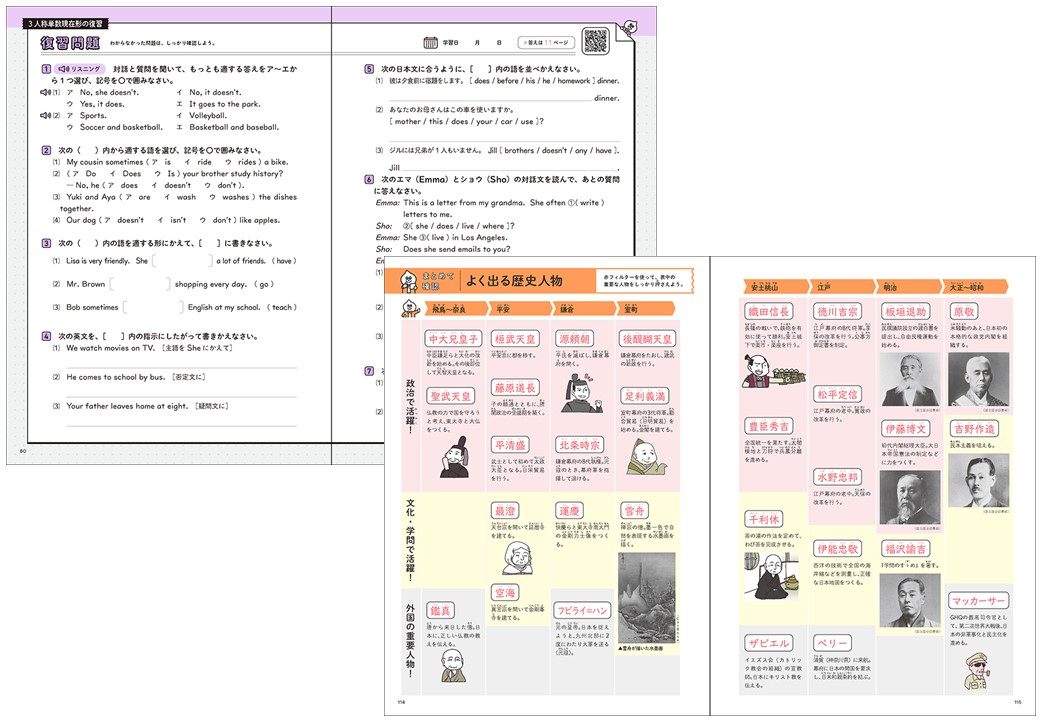Click question number box 5

click(x=369, y=69)
